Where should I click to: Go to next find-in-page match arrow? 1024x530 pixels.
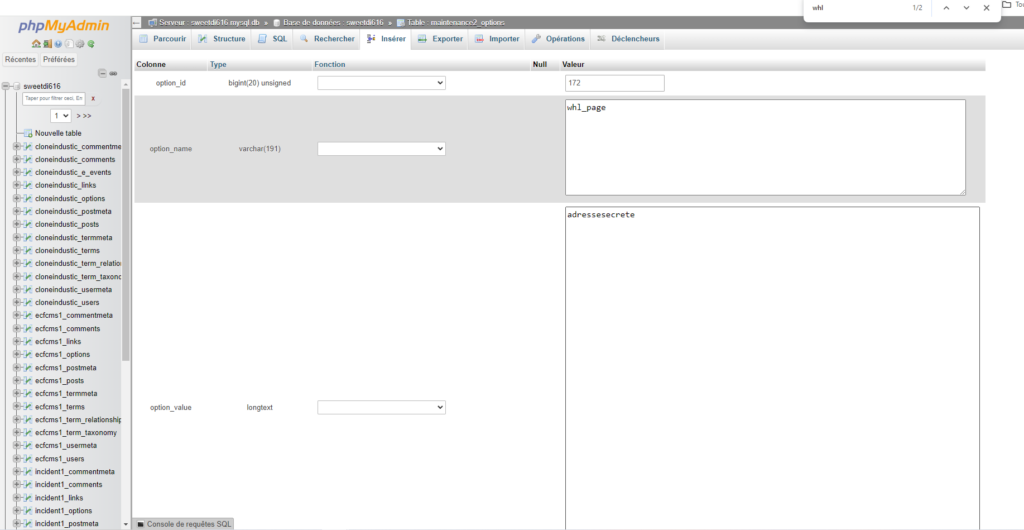[x=966, y=8]
